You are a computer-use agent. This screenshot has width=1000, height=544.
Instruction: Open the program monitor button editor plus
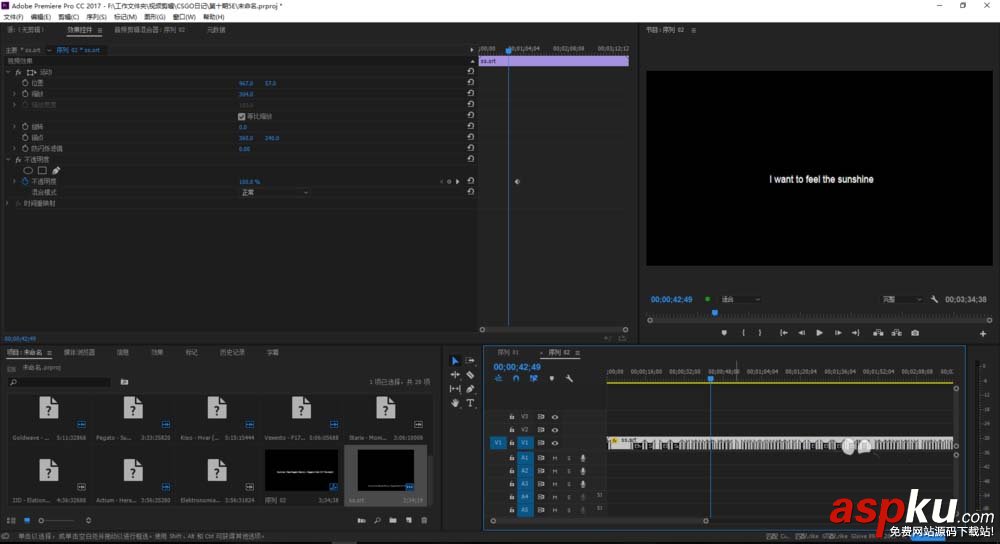(983, 334)
